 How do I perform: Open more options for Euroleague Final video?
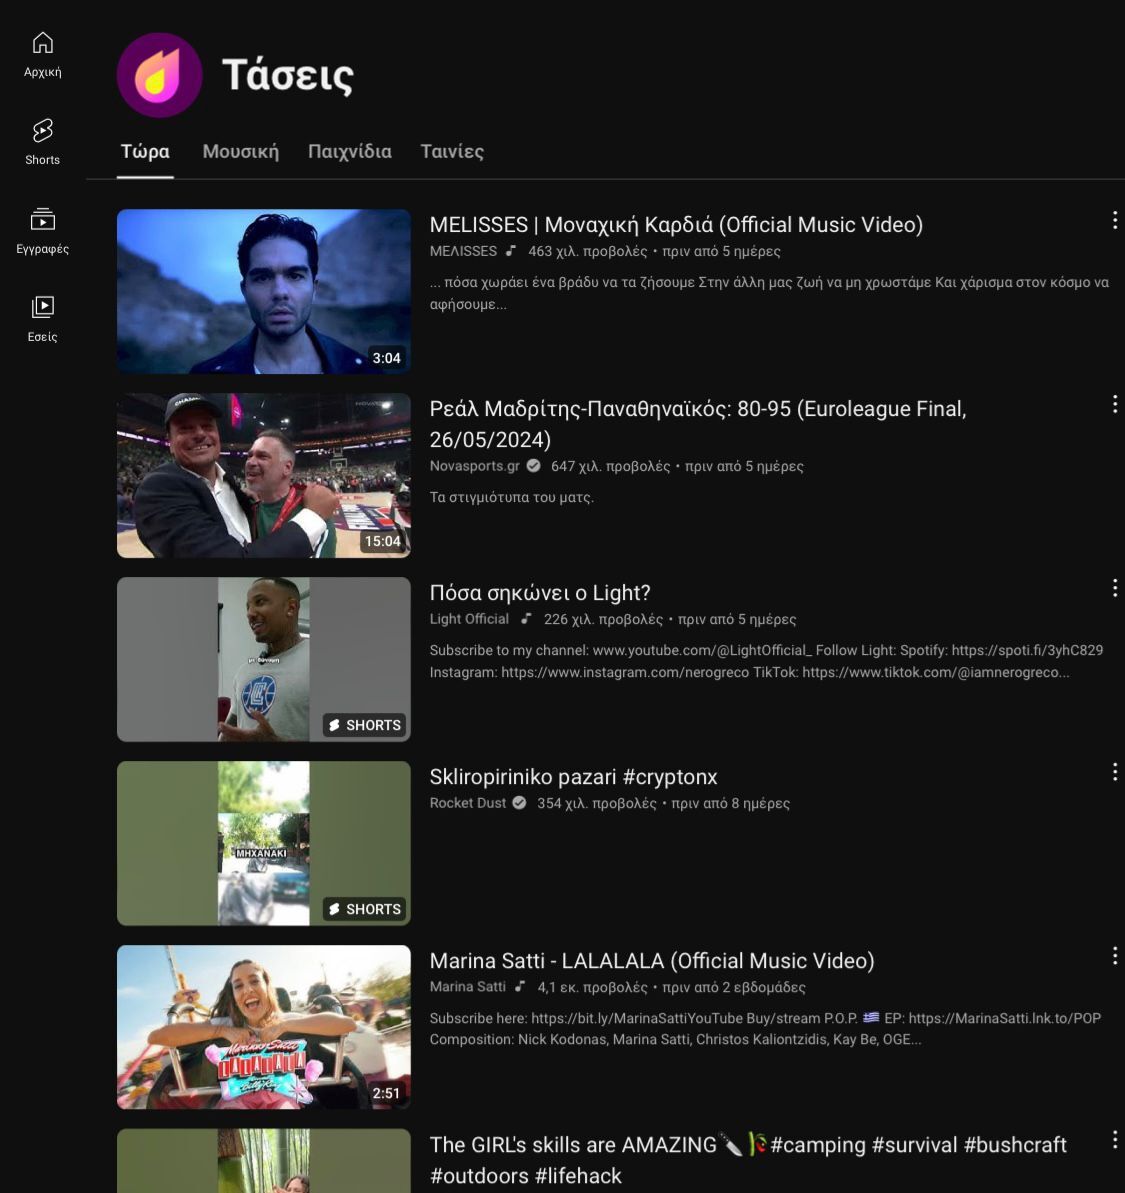coord(1114,404)
